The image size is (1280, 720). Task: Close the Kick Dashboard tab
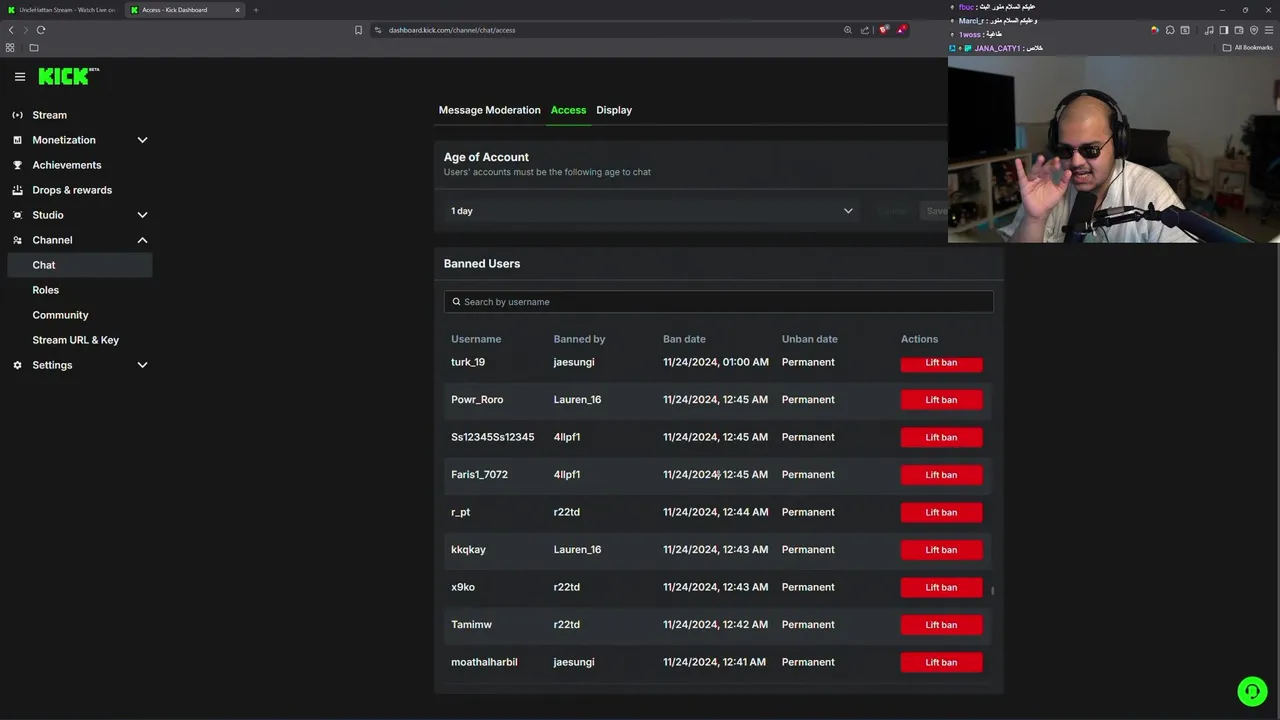(x=237, y=10)
